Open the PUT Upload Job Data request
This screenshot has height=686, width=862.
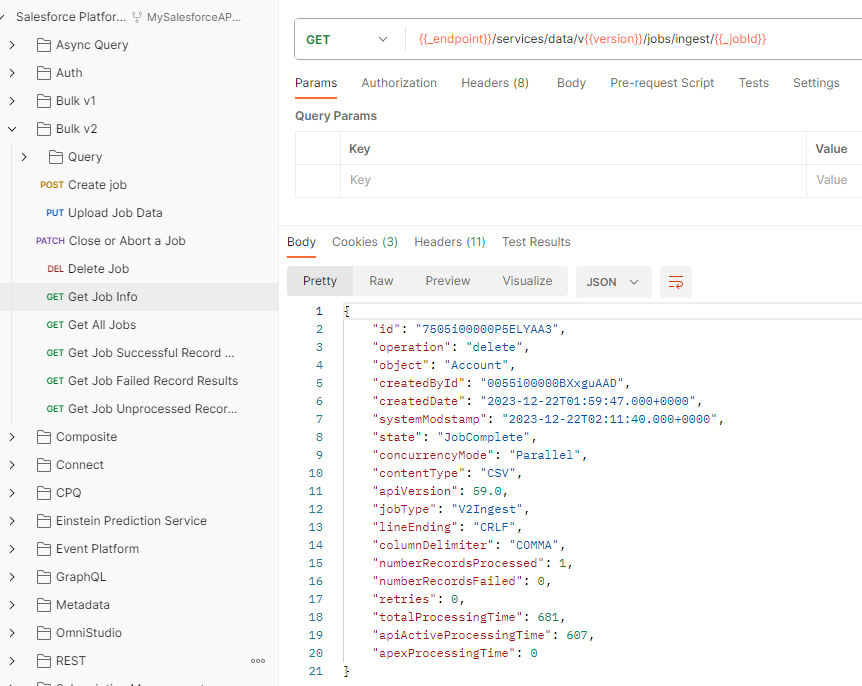[139, 213]
